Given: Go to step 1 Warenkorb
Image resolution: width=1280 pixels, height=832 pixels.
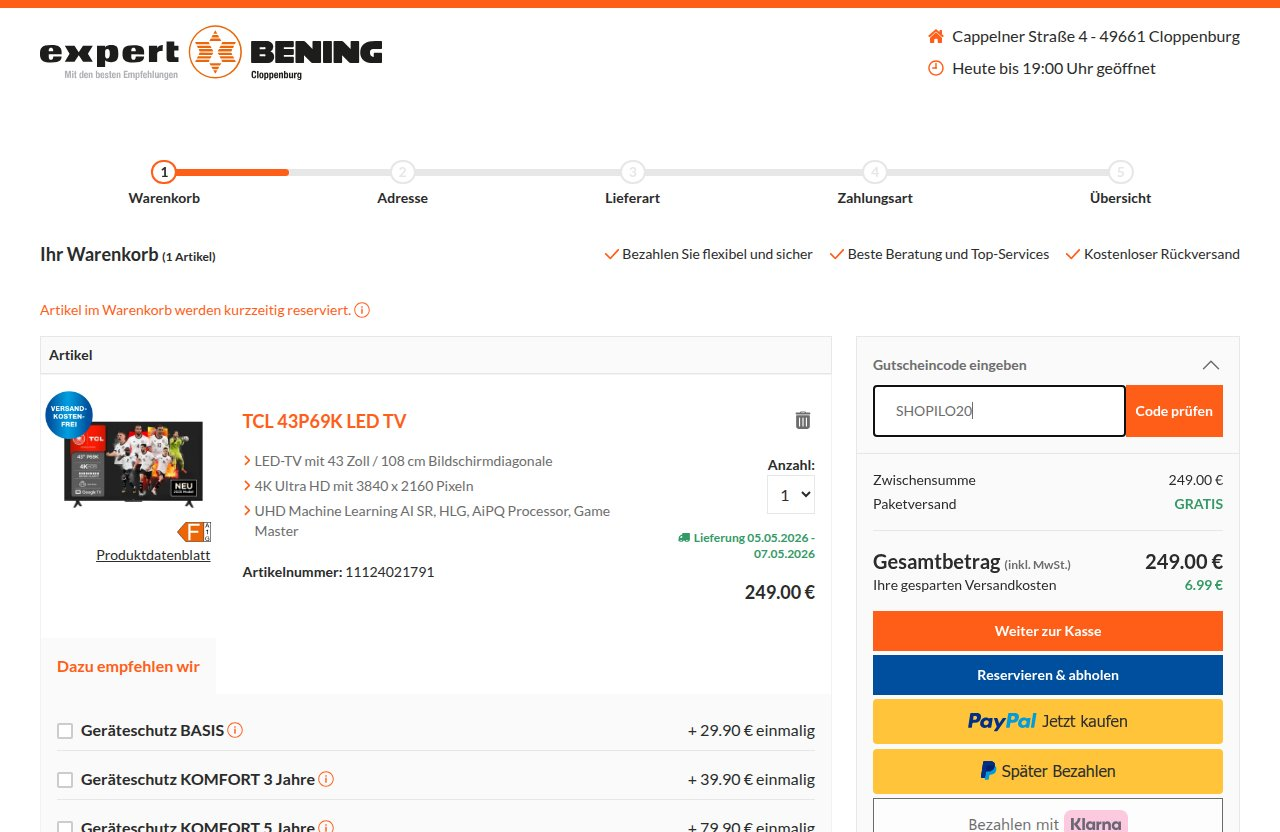Looking at the screenshot, I should (x=164, y=182).
